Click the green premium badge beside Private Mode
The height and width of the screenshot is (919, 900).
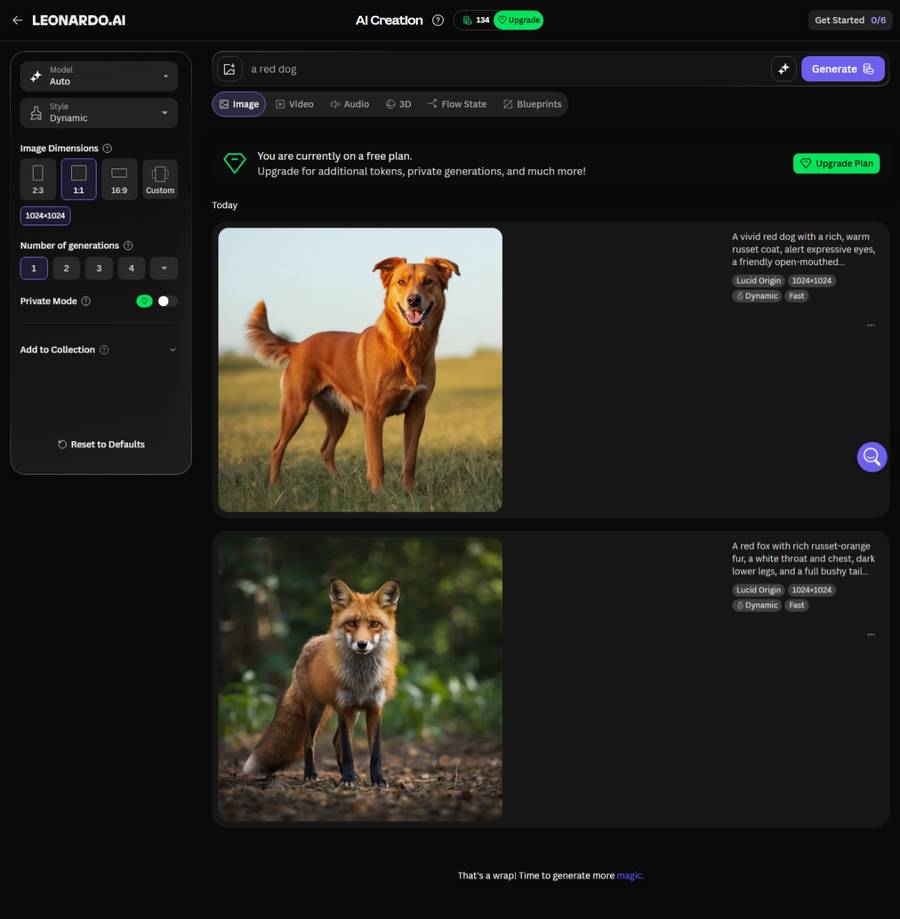[x=144, y=301]
